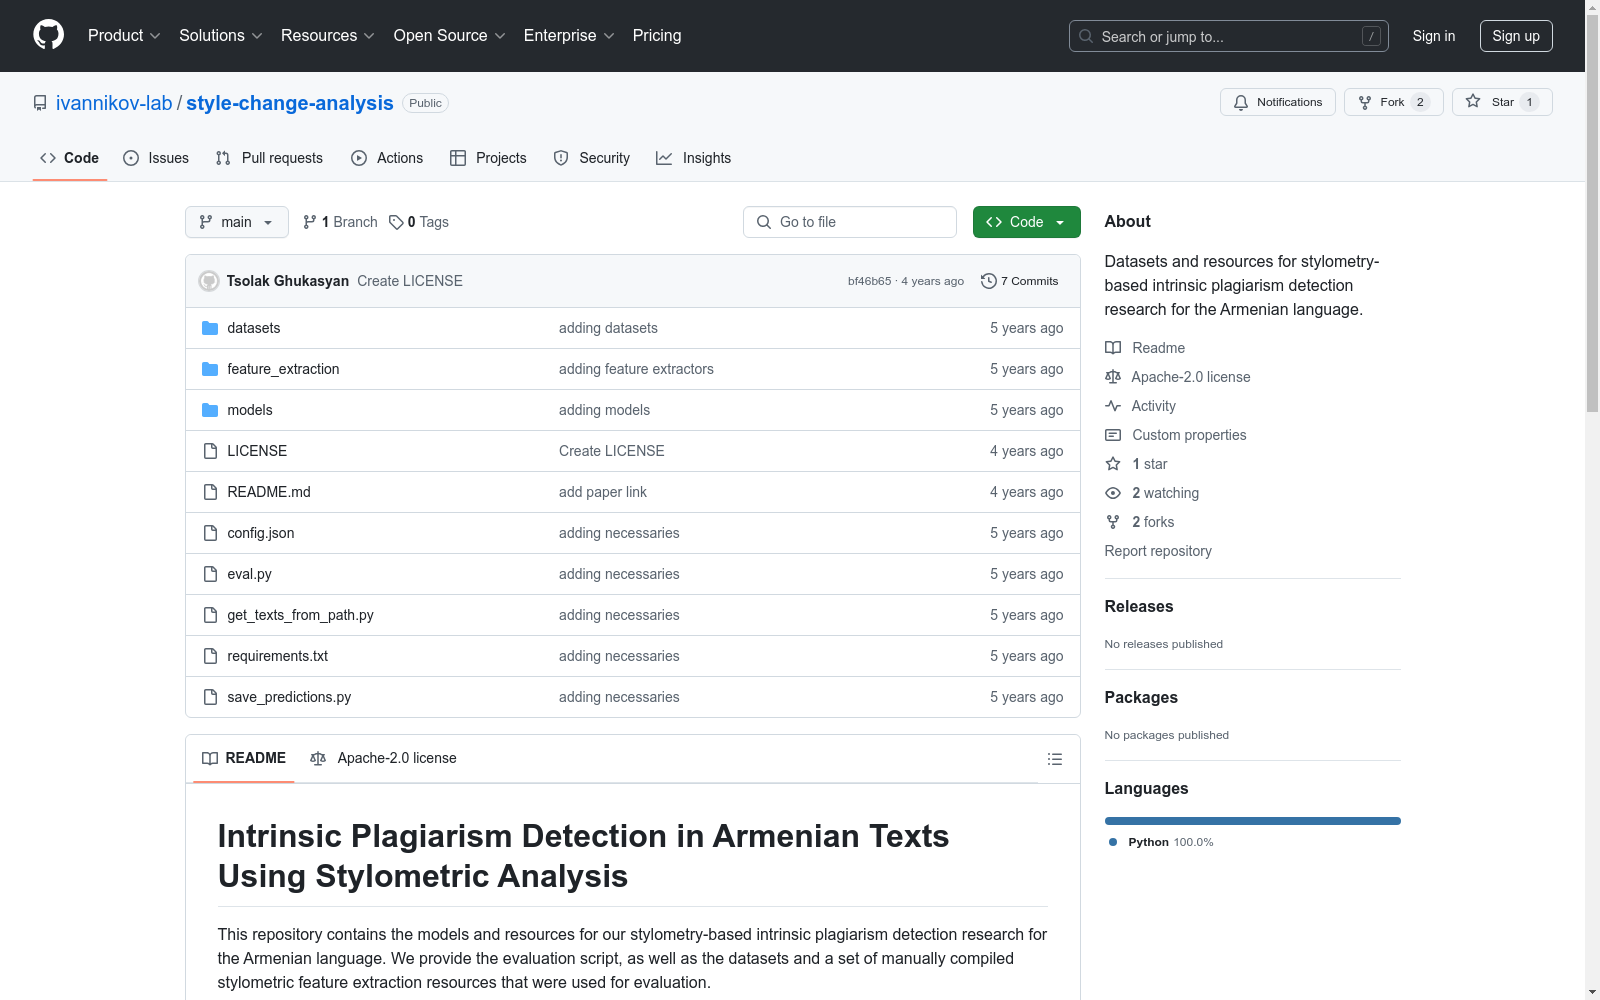Click the eye icon beside watching
The image size is (1600, 1000).
click(1113, 493)
